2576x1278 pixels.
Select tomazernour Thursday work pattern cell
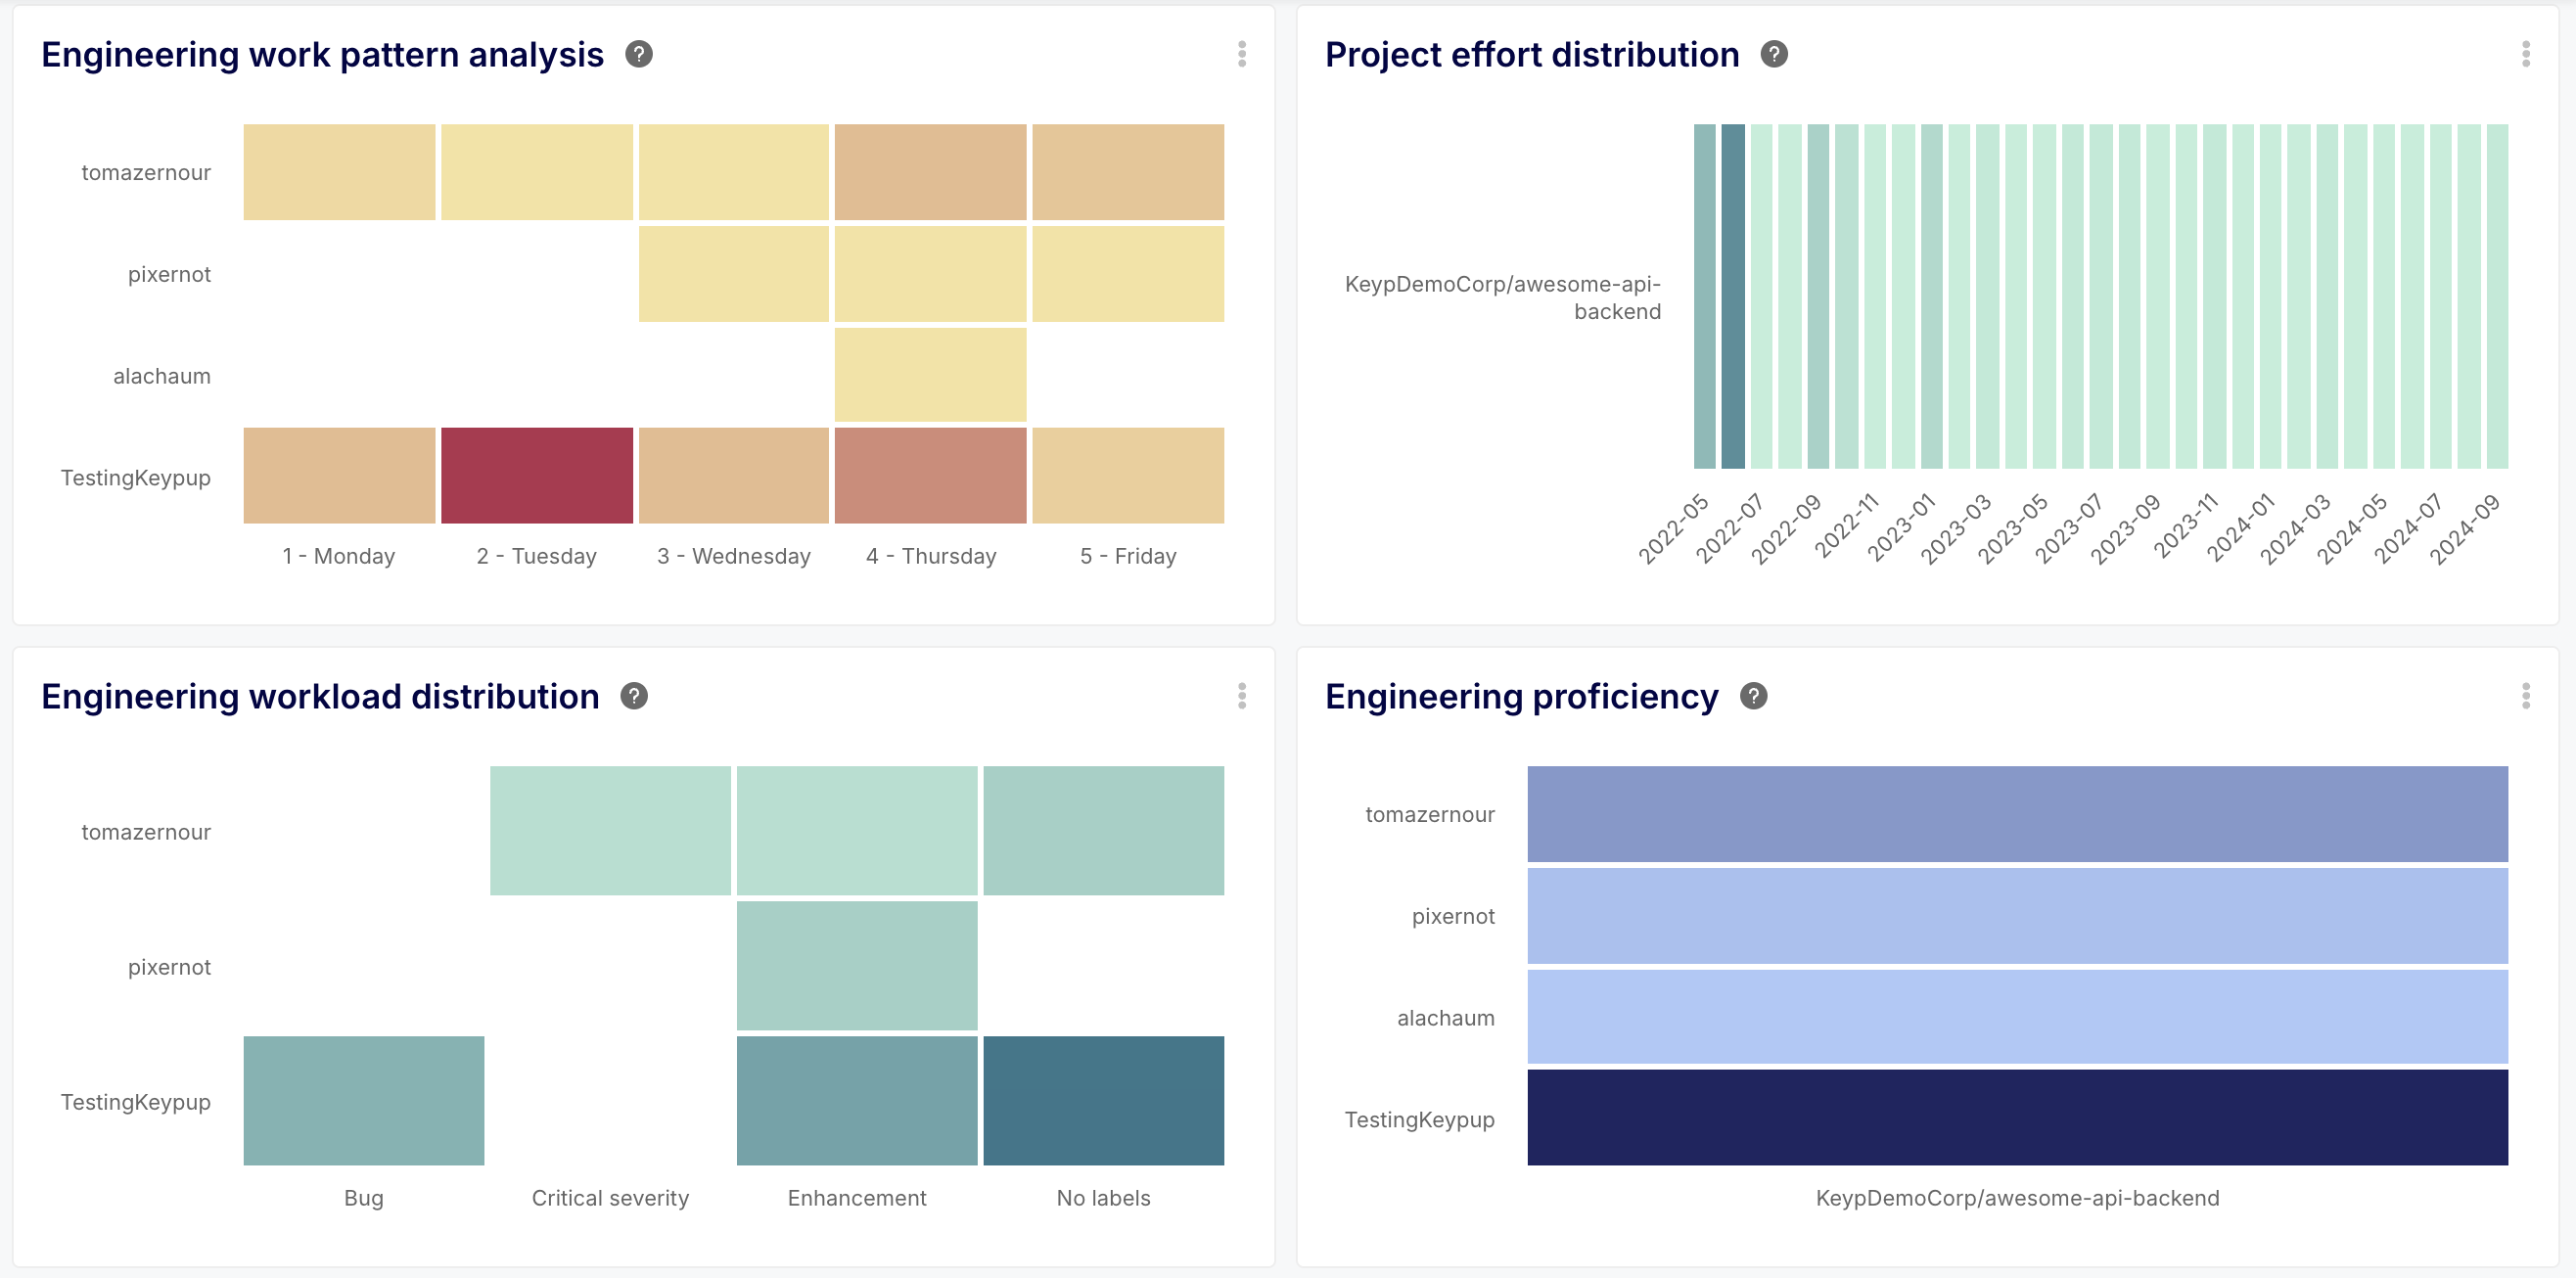[930, 172]
